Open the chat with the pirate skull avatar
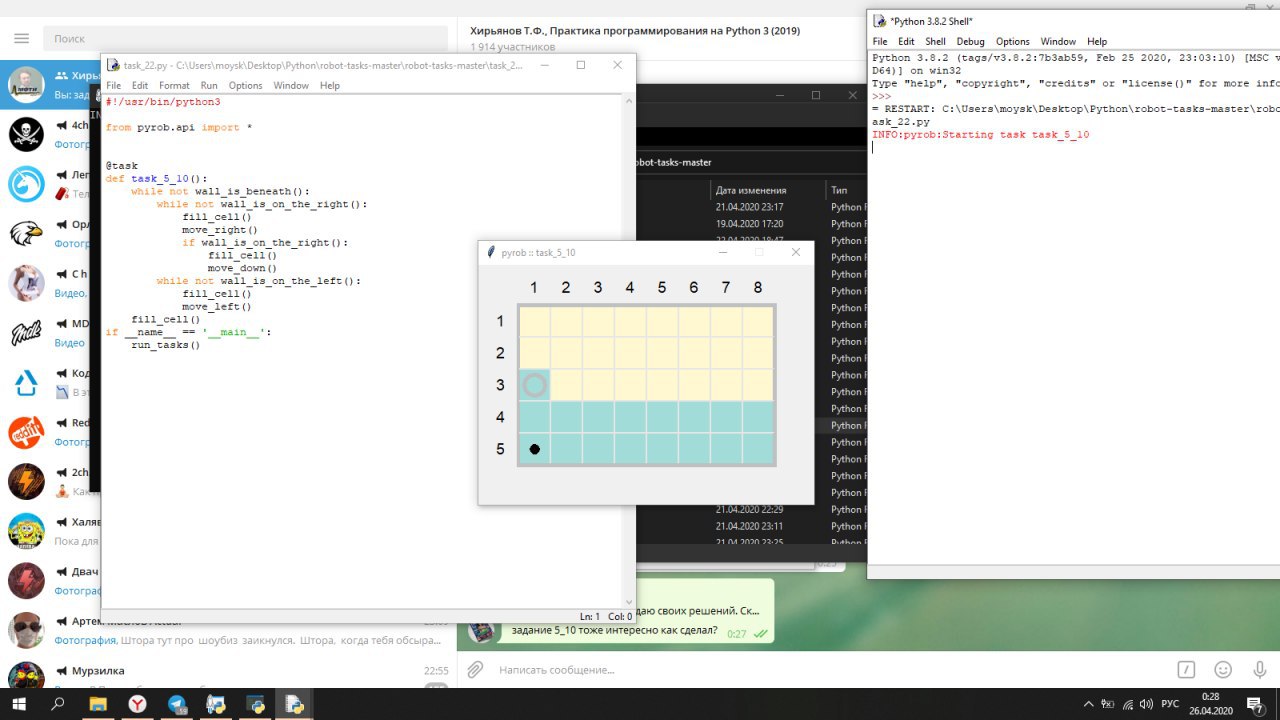Image resolution: width=1280 pixels, height=720 pixels. click(26, 134)
